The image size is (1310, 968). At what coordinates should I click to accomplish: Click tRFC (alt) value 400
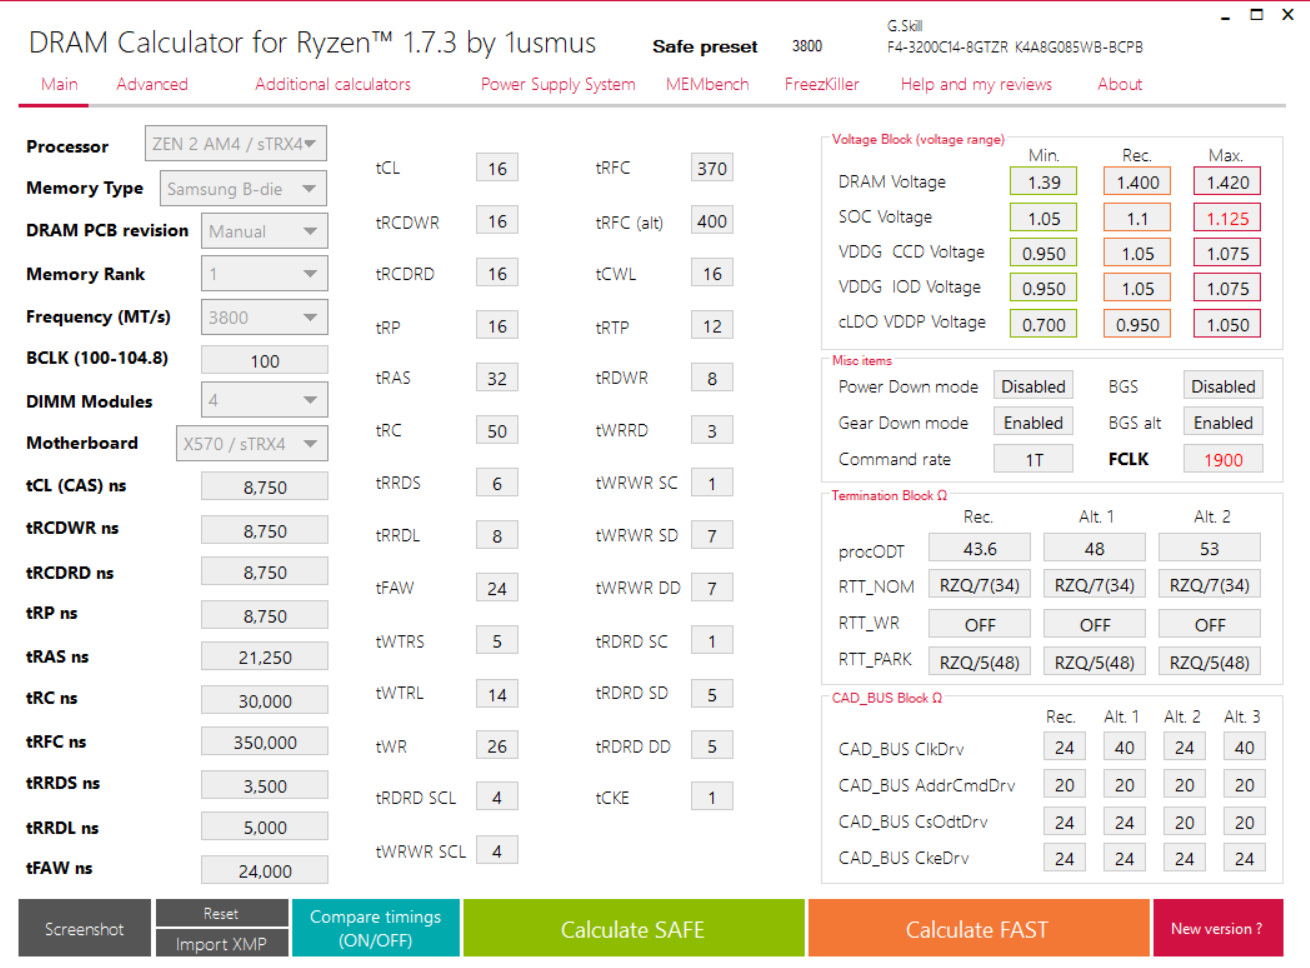712,221
